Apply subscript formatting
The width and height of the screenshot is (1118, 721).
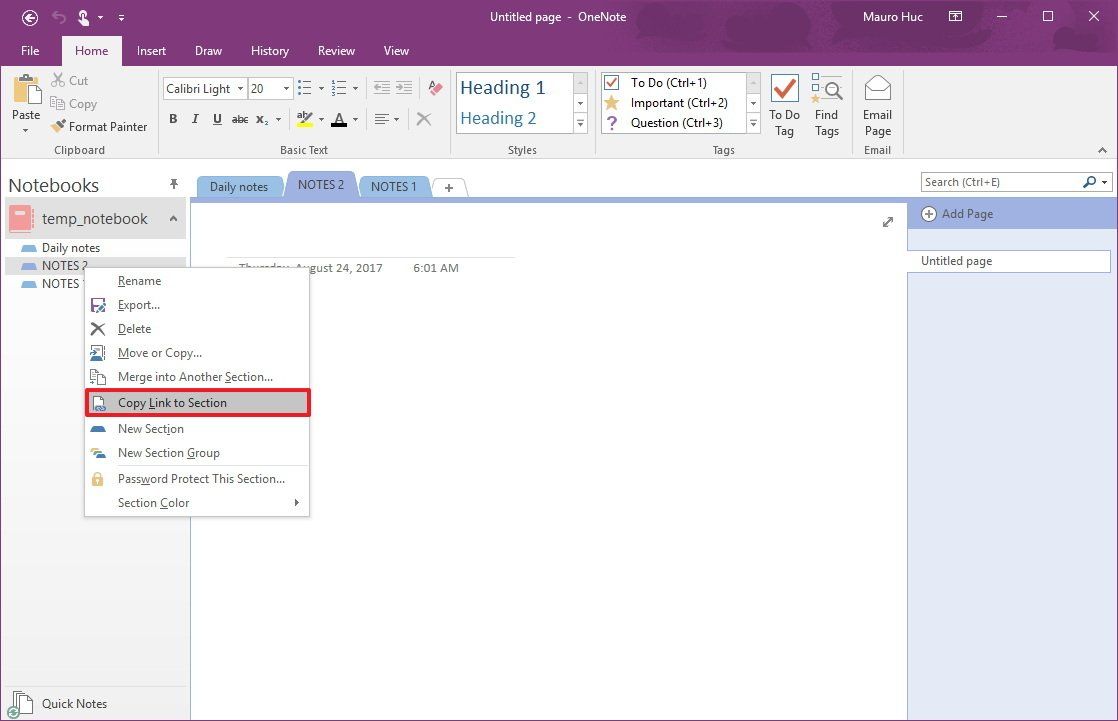pos(261,119)
